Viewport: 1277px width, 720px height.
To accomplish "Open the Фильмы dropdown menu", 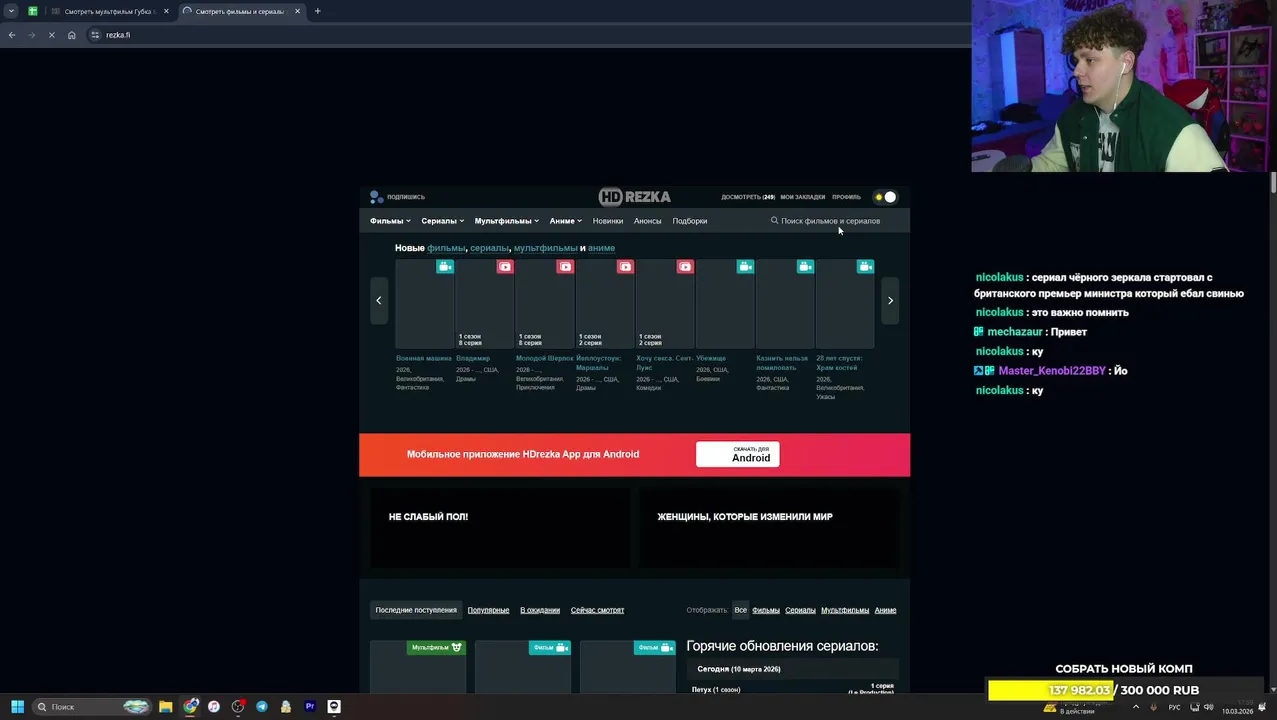I will coord(389,221).
